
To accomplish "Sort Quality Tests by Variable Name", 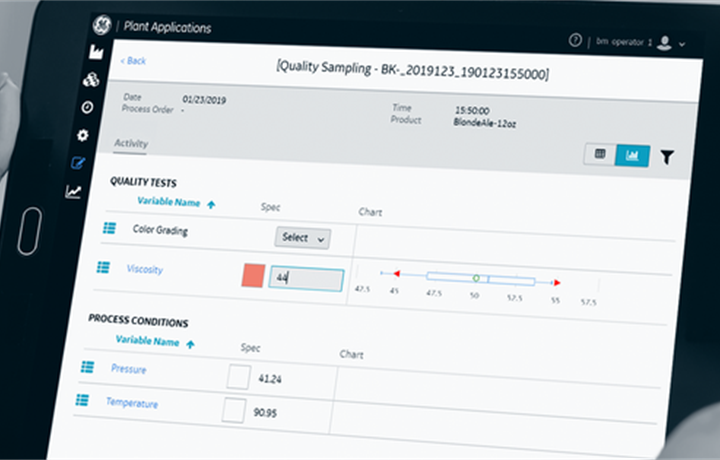I will point(169,202).
